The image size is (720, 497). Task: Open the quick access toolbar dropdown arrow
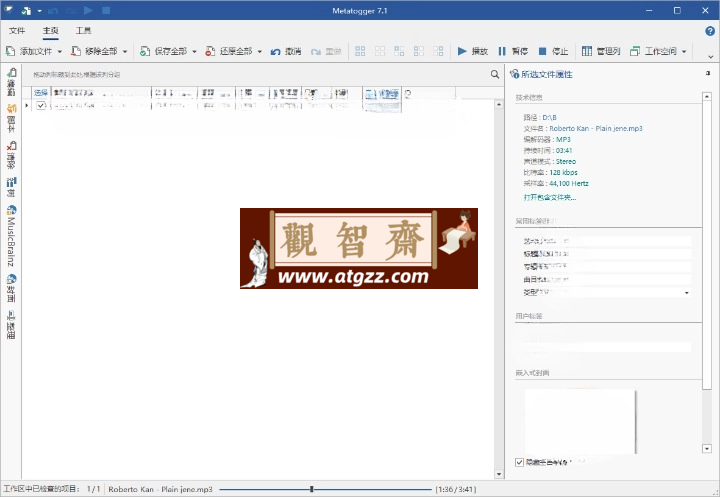pos(39,10)
